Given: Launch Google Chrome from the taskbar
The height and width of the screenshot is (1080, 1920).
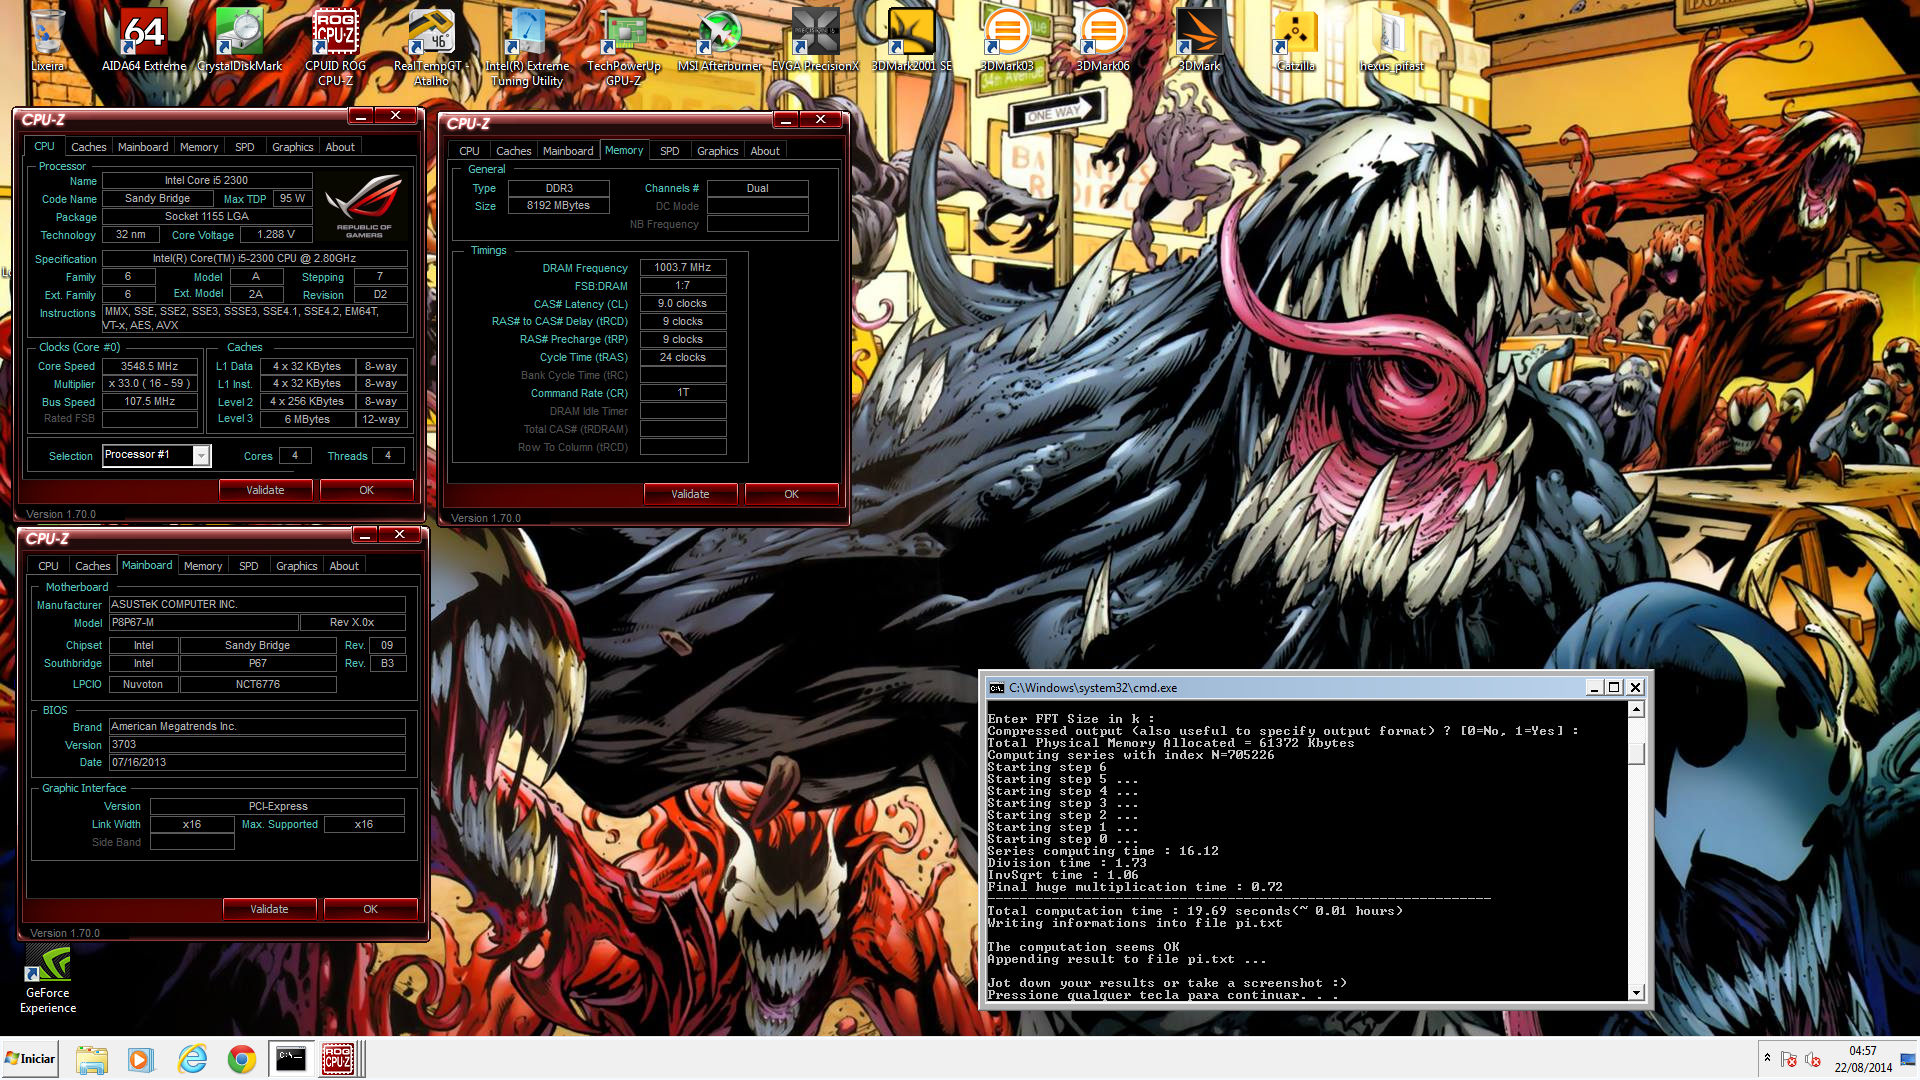Looking at the screenshot, I should pos(241,1059).
